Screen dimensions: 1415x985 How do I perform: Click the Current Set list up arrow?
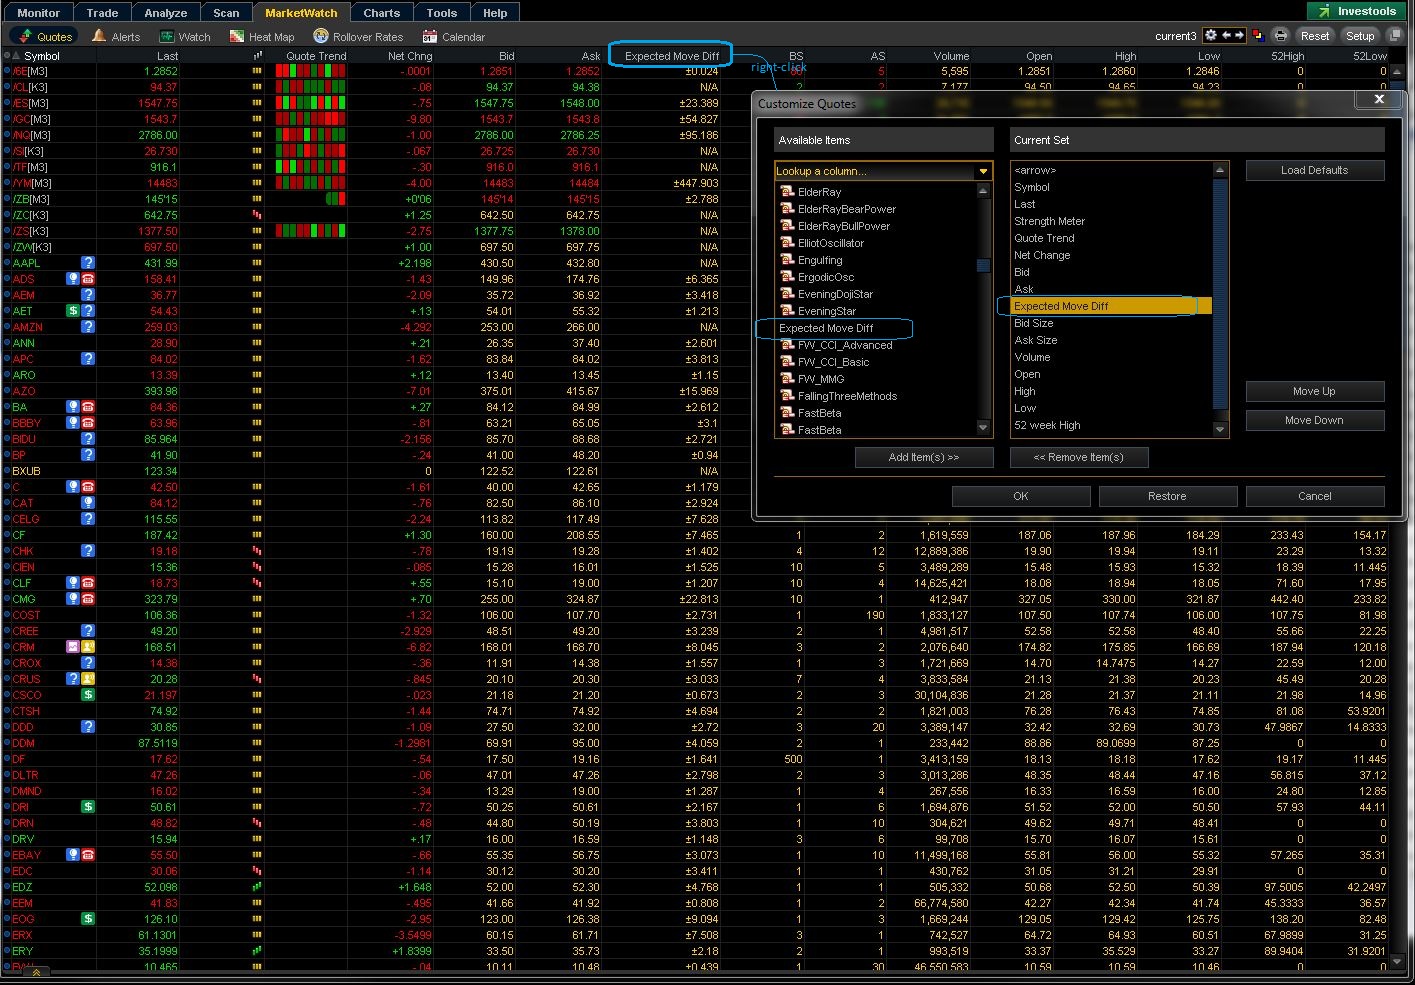1220,170
